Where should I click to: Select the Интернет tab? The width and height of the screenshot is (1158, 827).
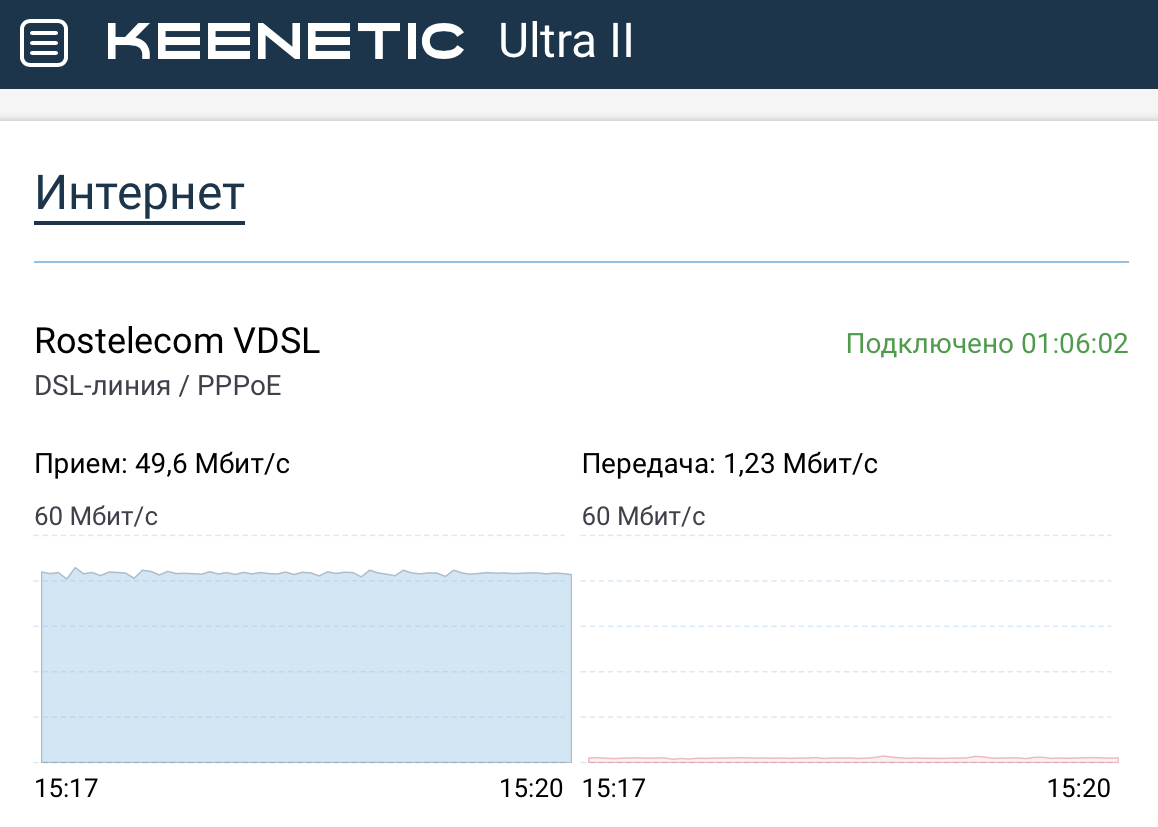[x=138, y=193]
